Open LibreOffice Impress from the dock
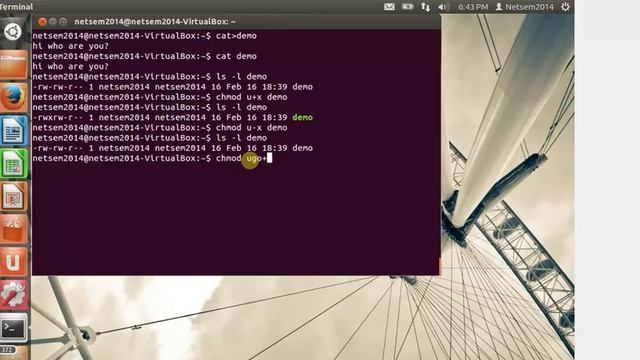The width and height of the screenshot is (640, 360). [x=13, y=197]
